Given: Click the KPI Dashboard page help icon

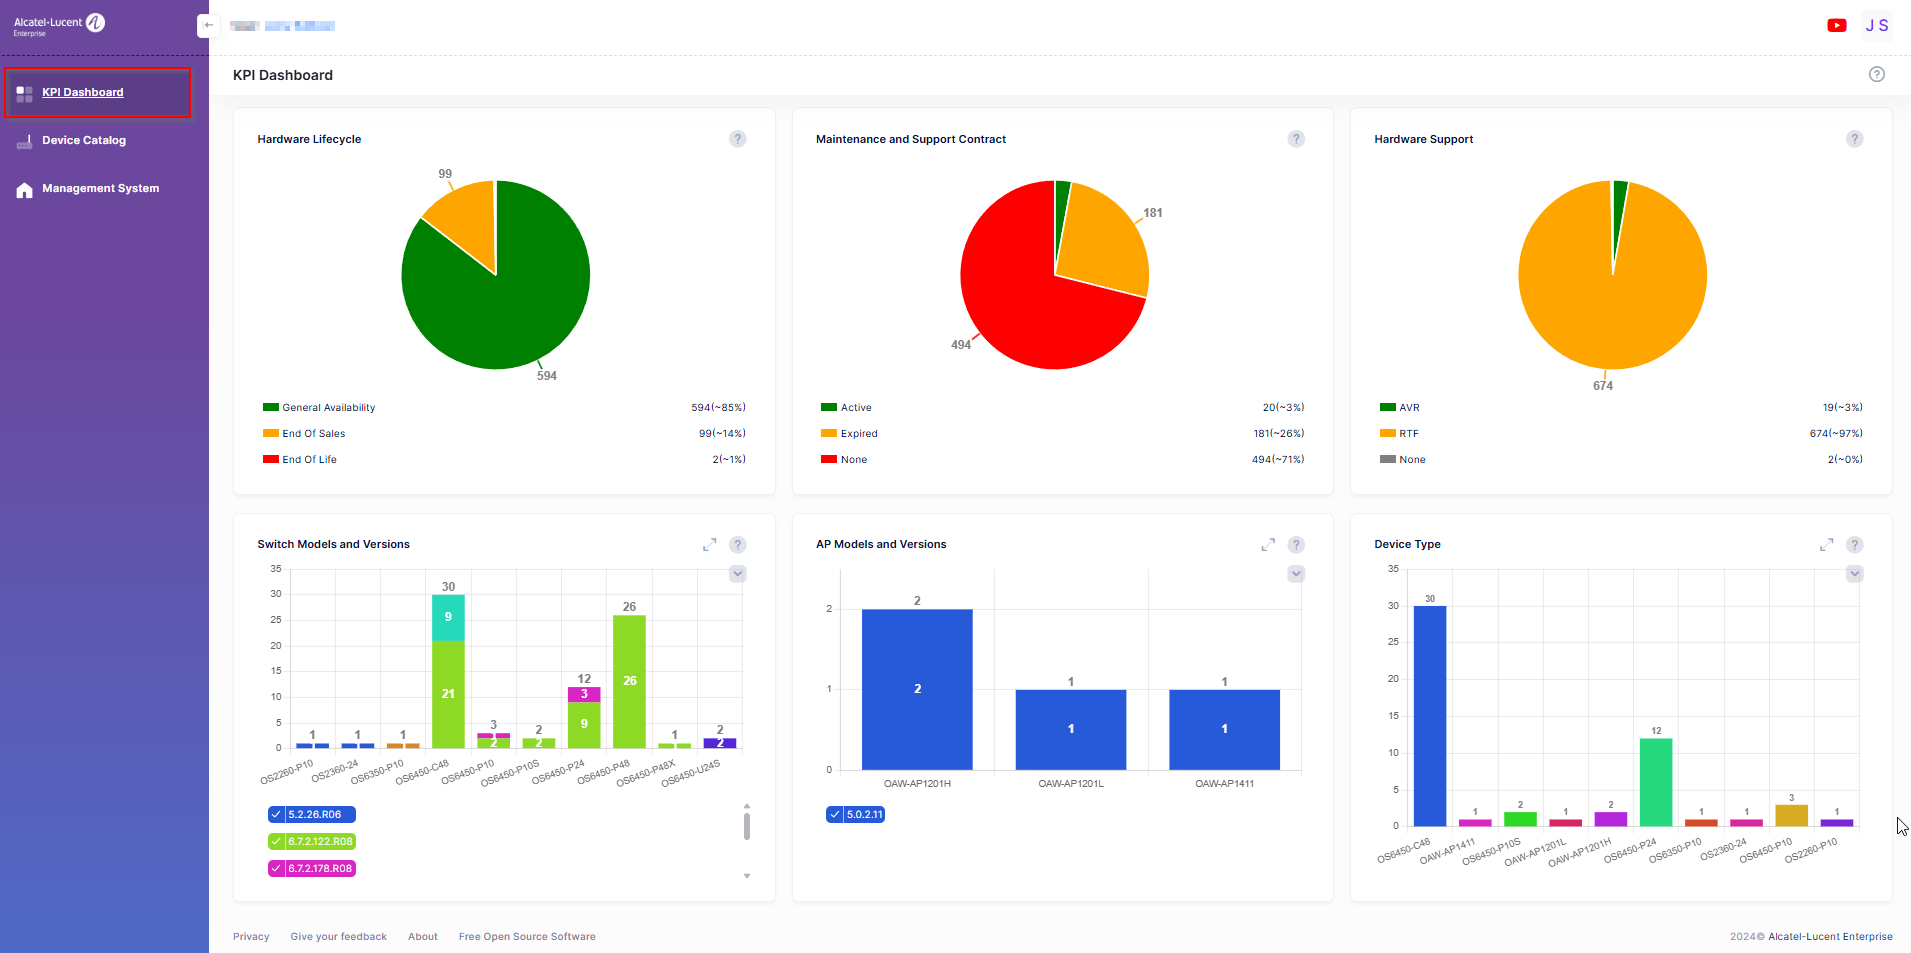Looking at the screenshot, I should point(1876,75).
